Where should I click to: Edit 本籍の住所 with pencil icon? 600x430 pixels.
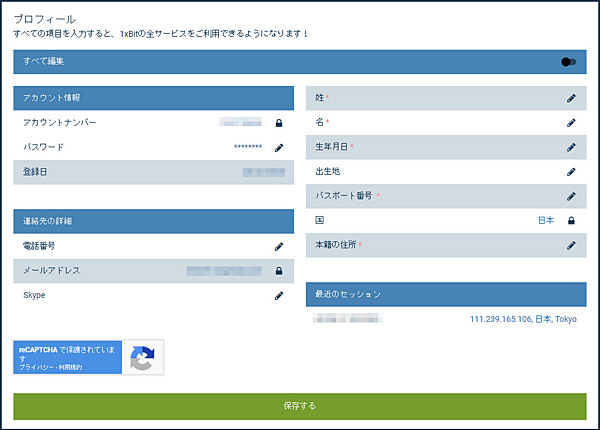[571, 245]
